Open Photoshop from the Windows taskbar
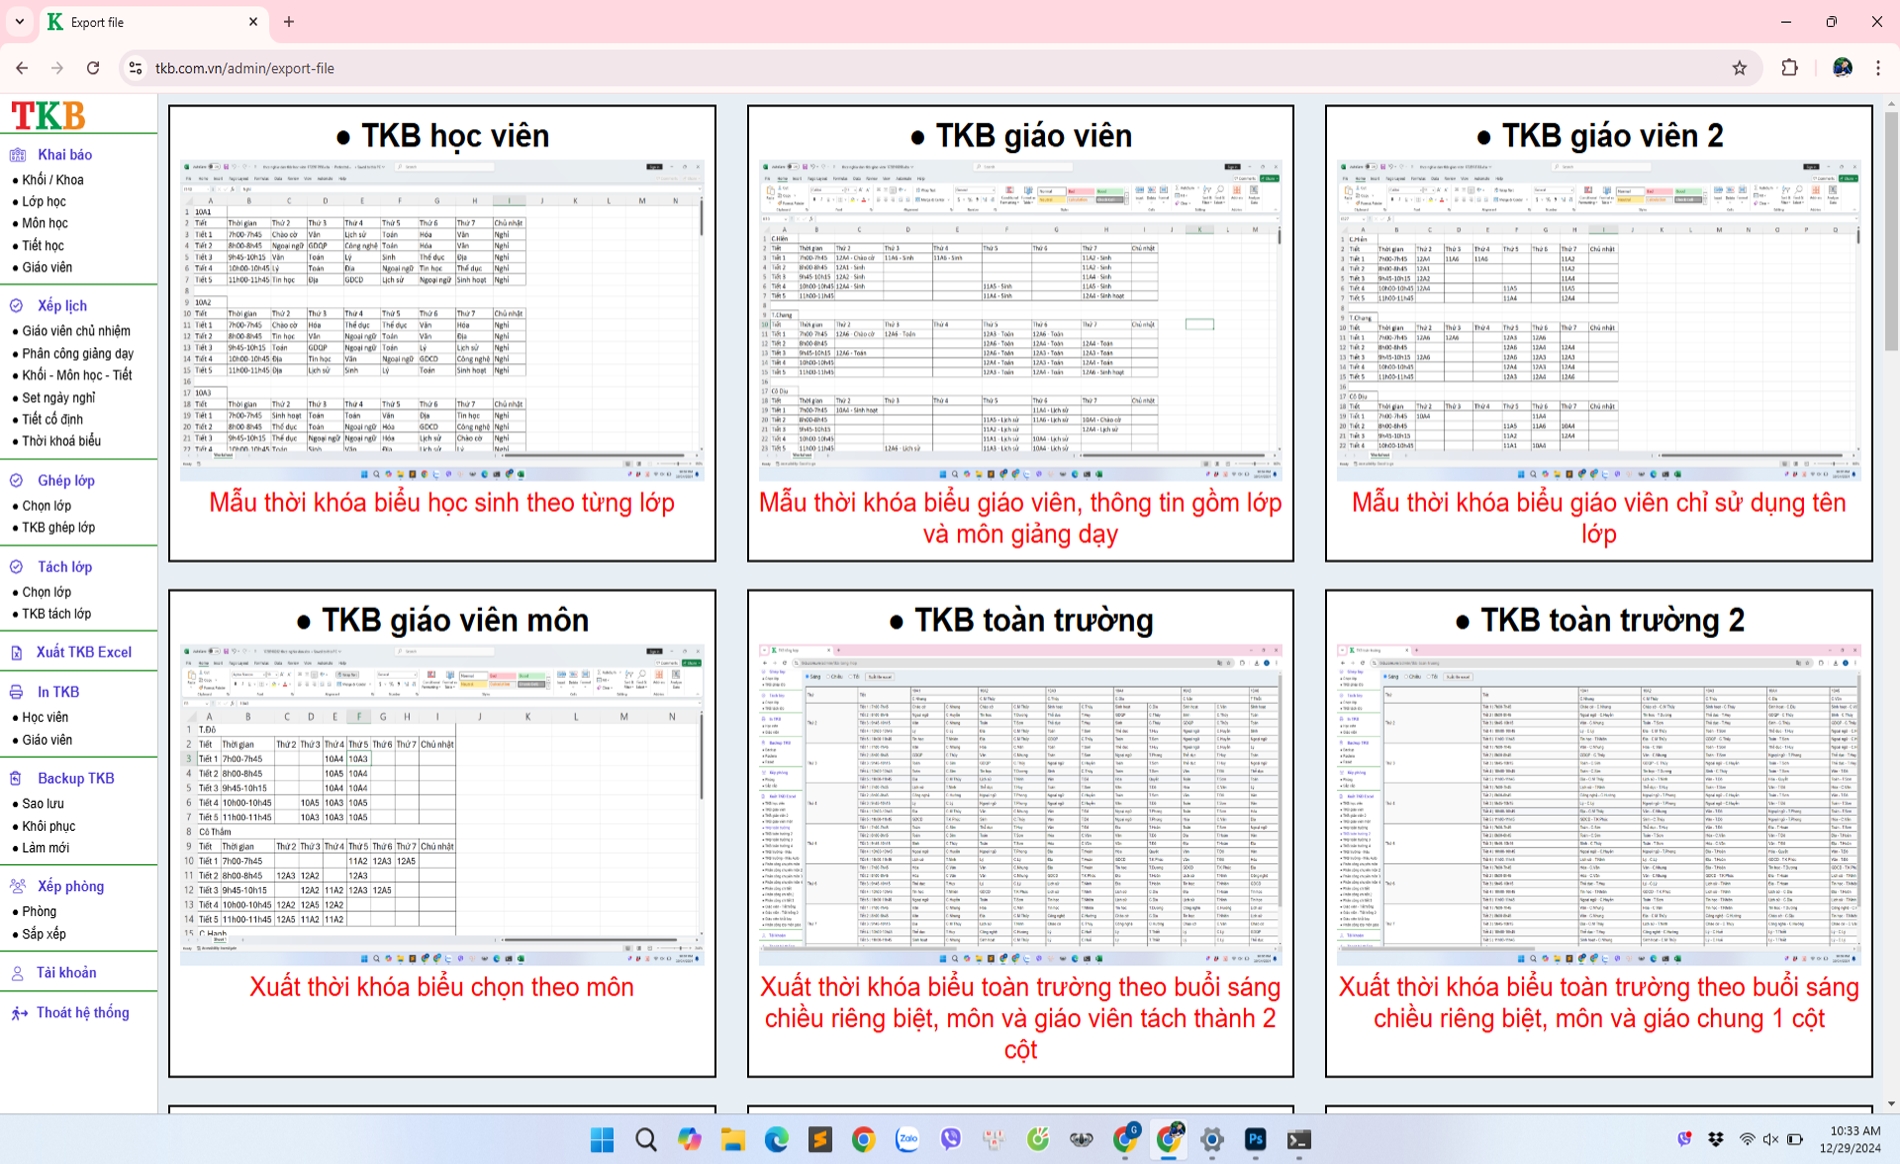 pos(1255,1139)
